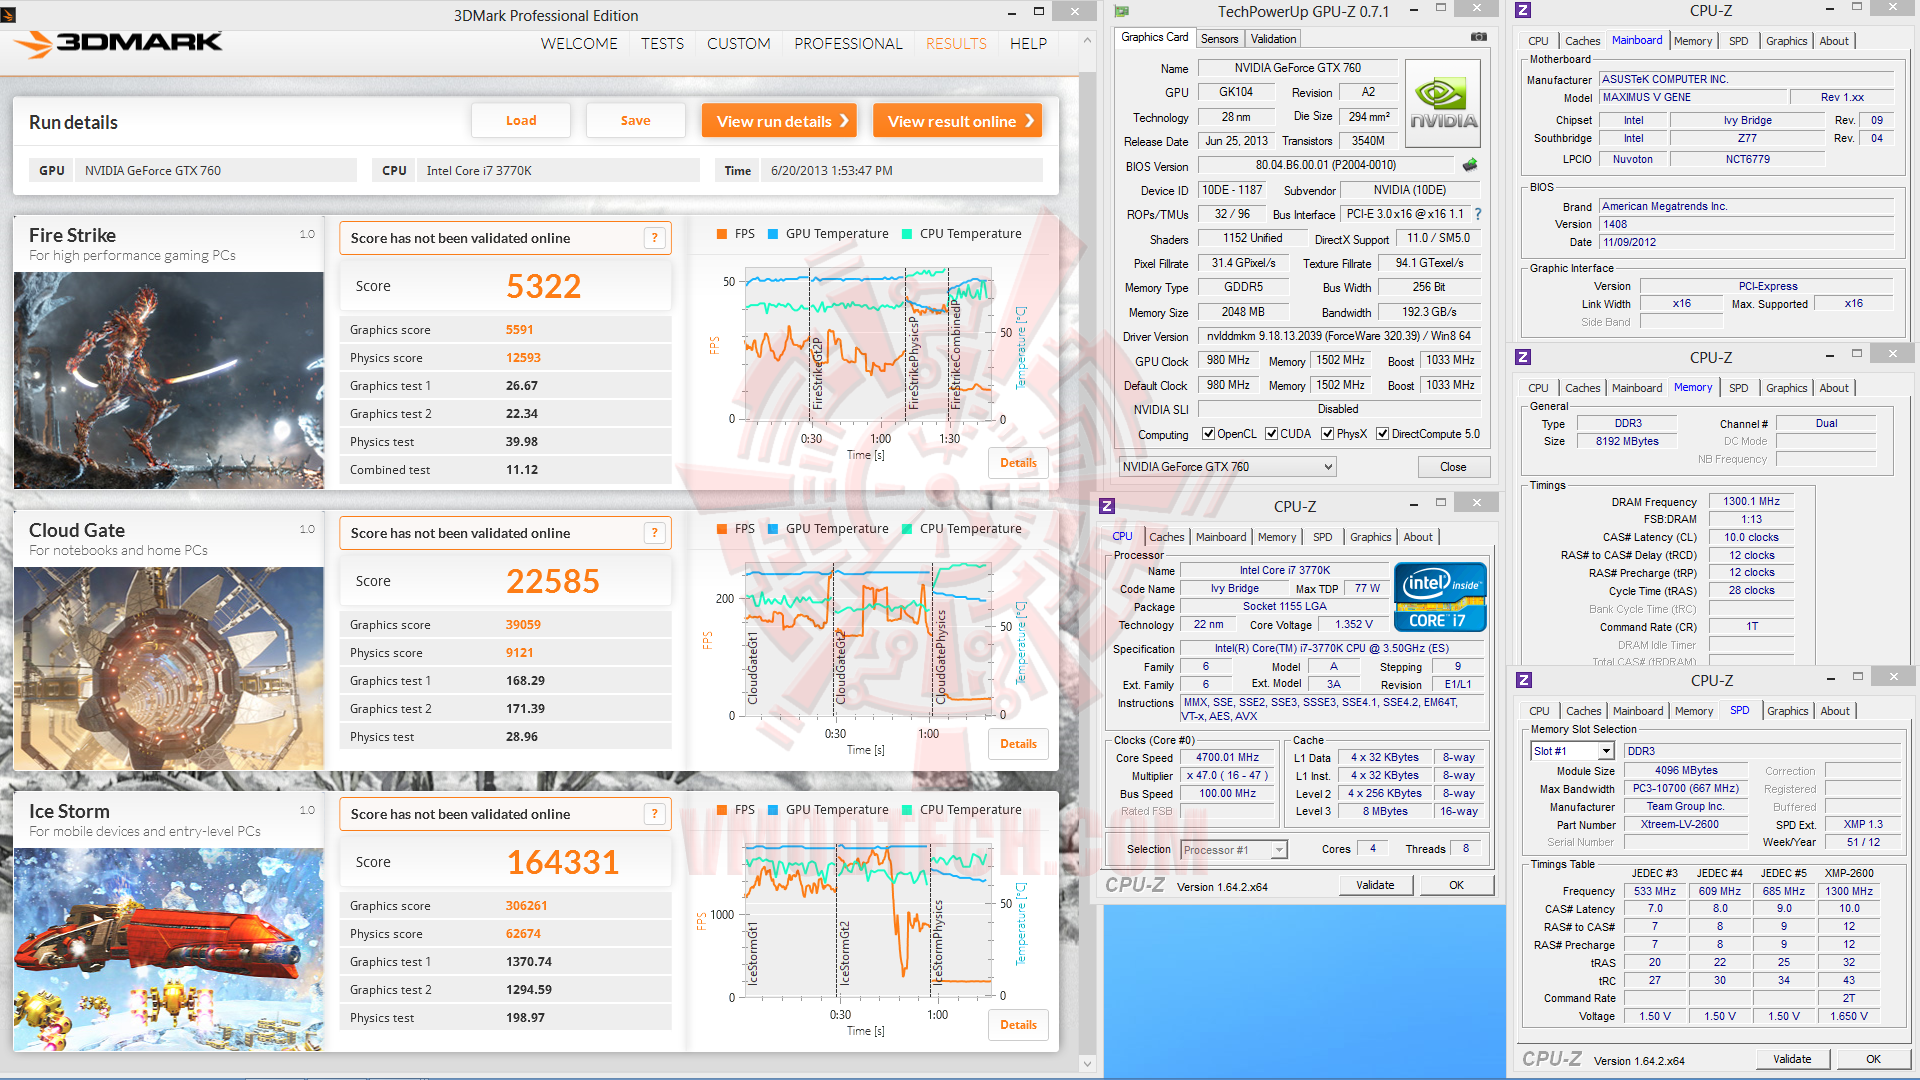Toggle the CUDA checkbox
The width and height of the screenshot is (1920, 1080).
tap(1271, 434)
